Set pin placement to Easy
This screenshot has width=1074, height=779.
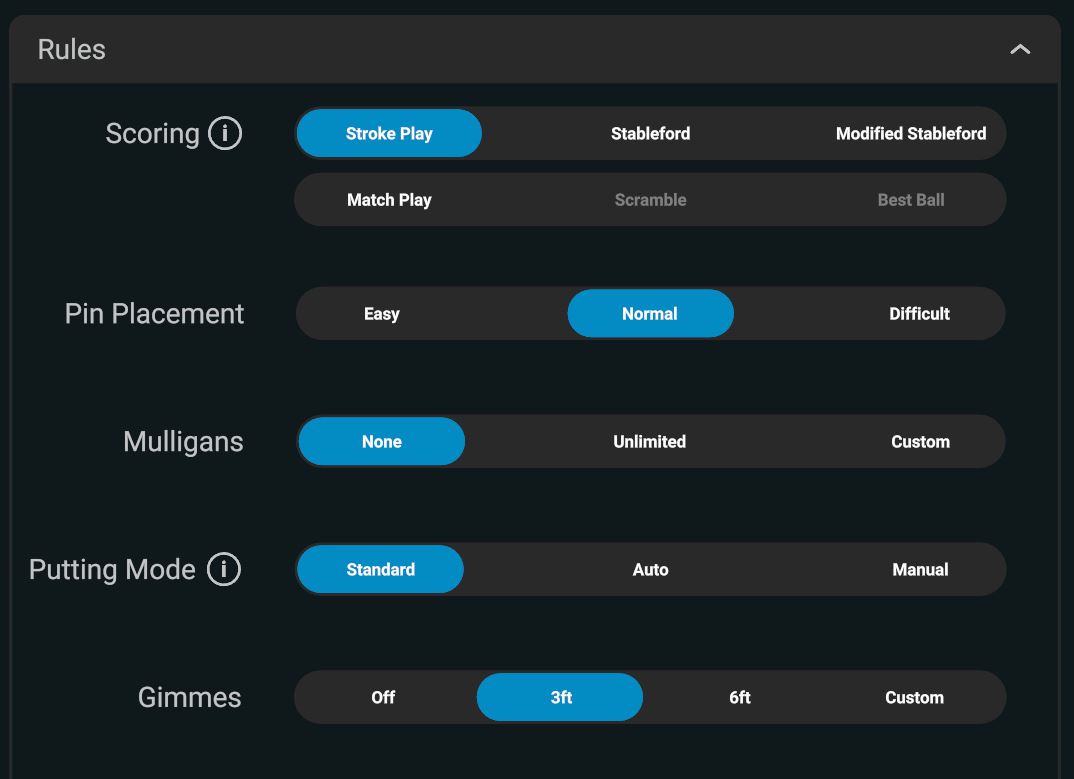click(x=381, y=314)
